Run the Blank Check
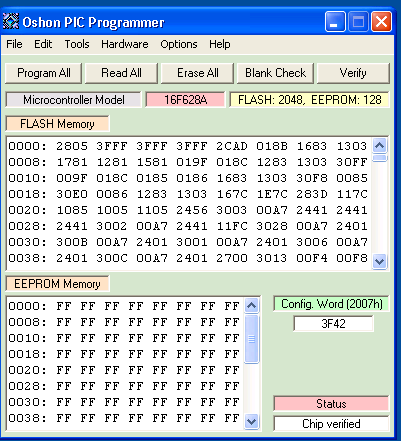 [275, 73]
